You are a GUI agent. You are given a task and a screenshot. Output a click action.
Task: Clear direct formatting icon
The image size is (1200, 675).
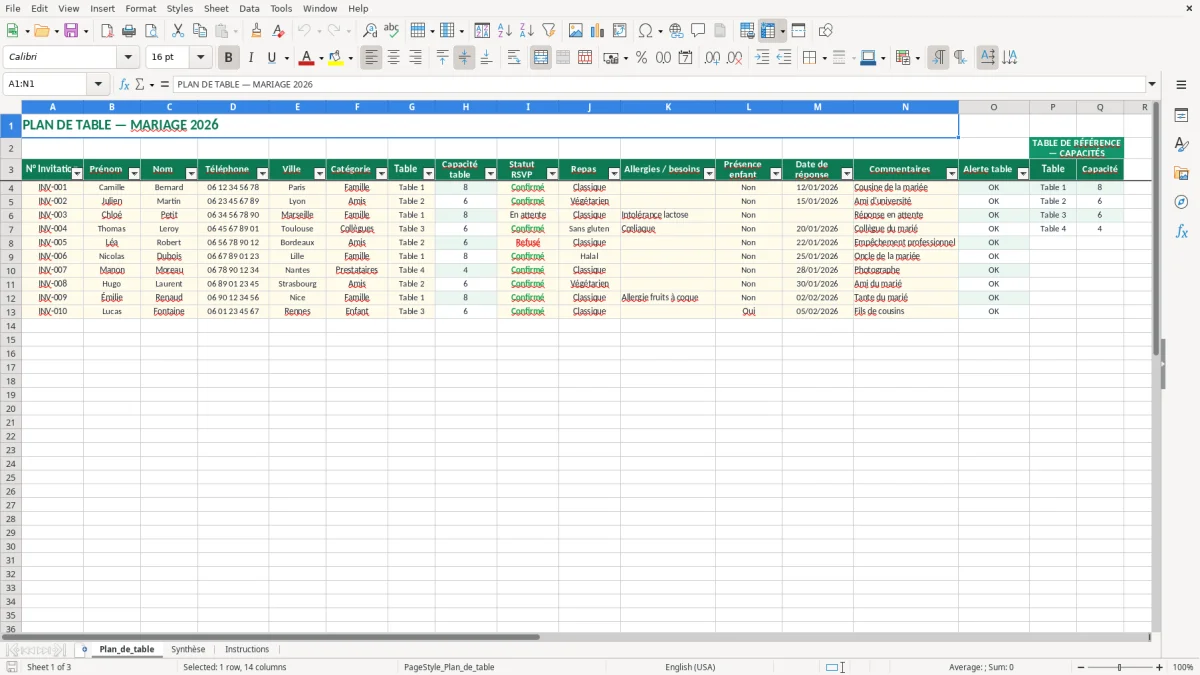tap(278, 31)
